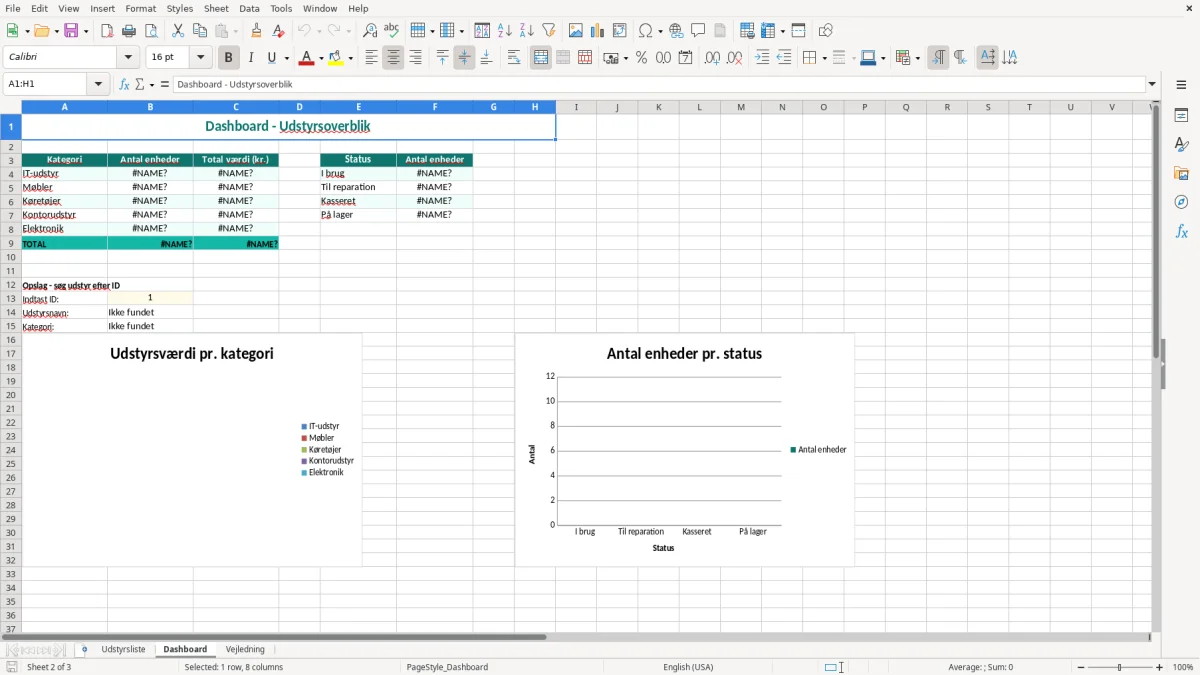Expand the formula bar arrow
This screenshot has height=675, width=1200.
point(1153,85)
